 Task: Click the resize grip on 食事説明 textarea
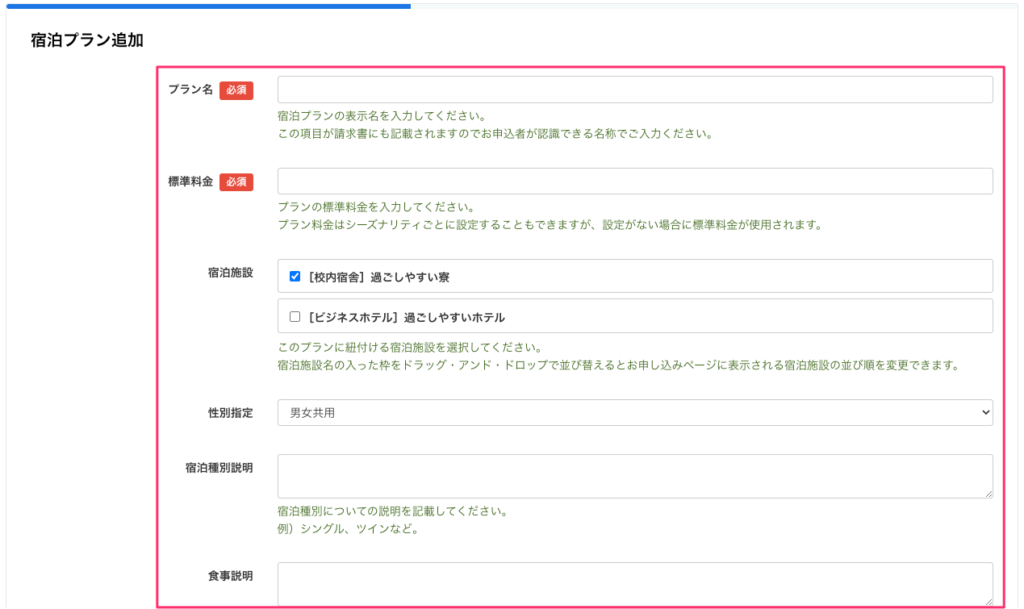(x=988, y=601)
